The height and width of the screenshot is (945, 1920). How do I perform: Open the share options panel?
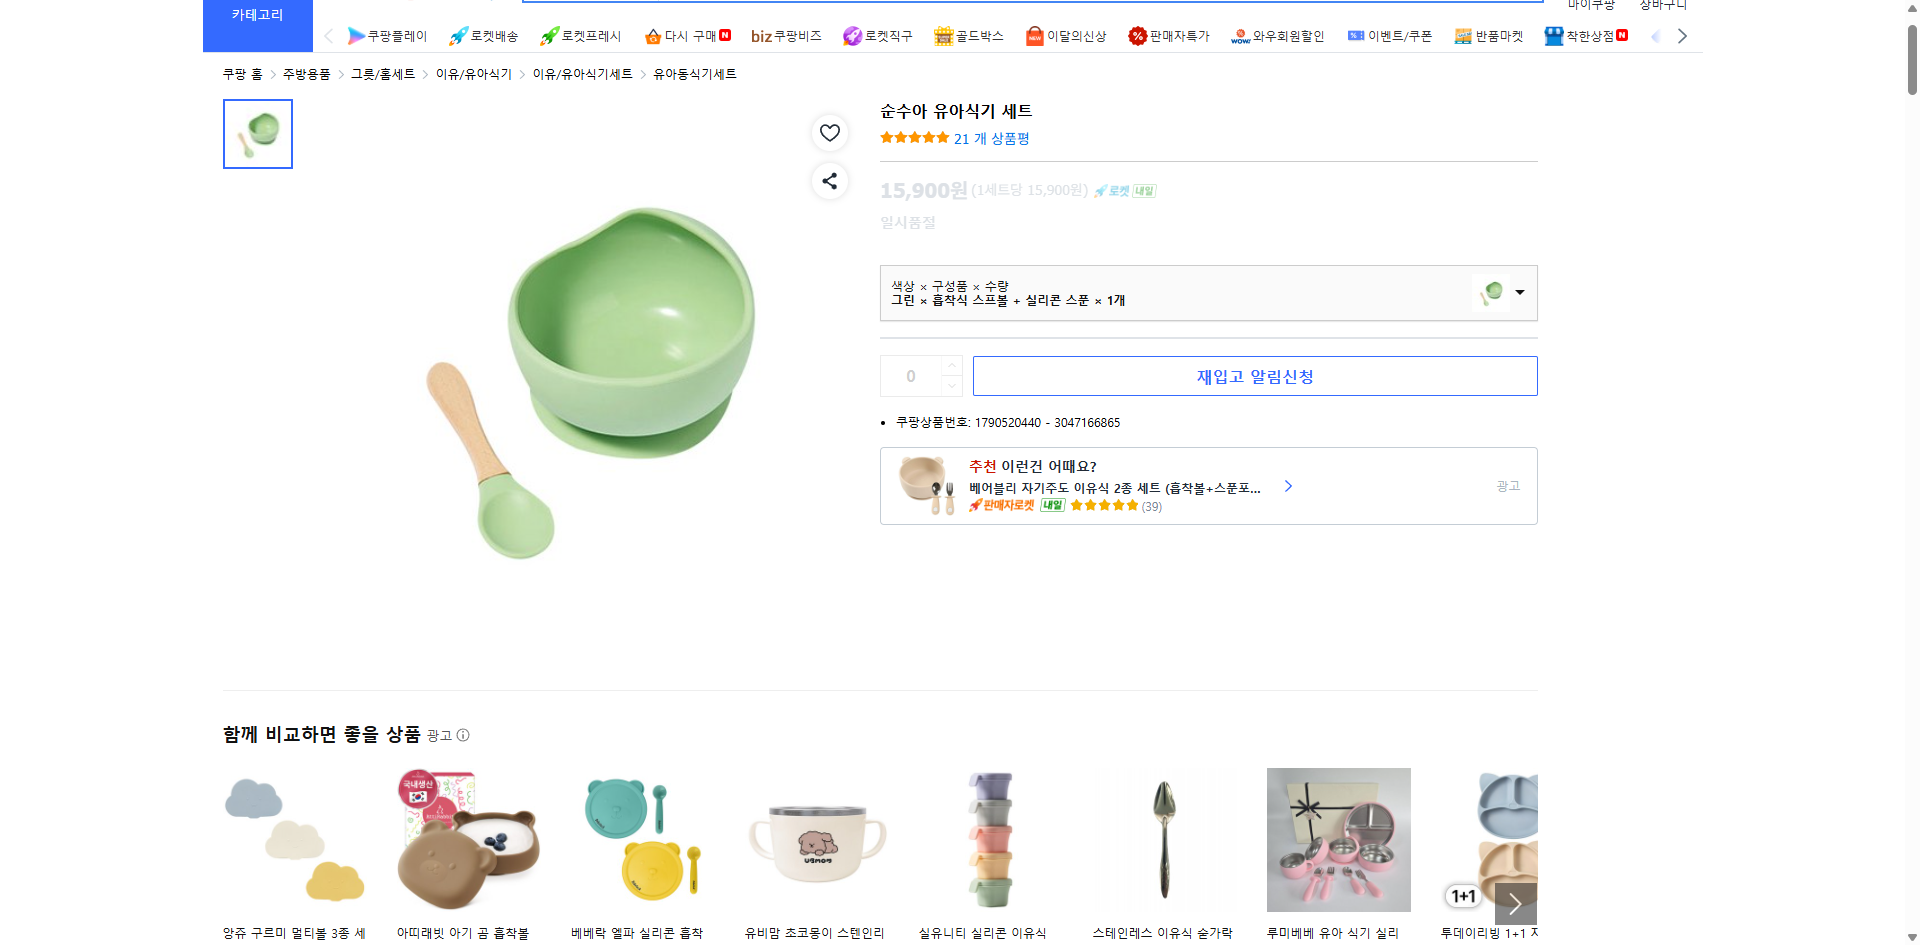click(x=829, y=181)
